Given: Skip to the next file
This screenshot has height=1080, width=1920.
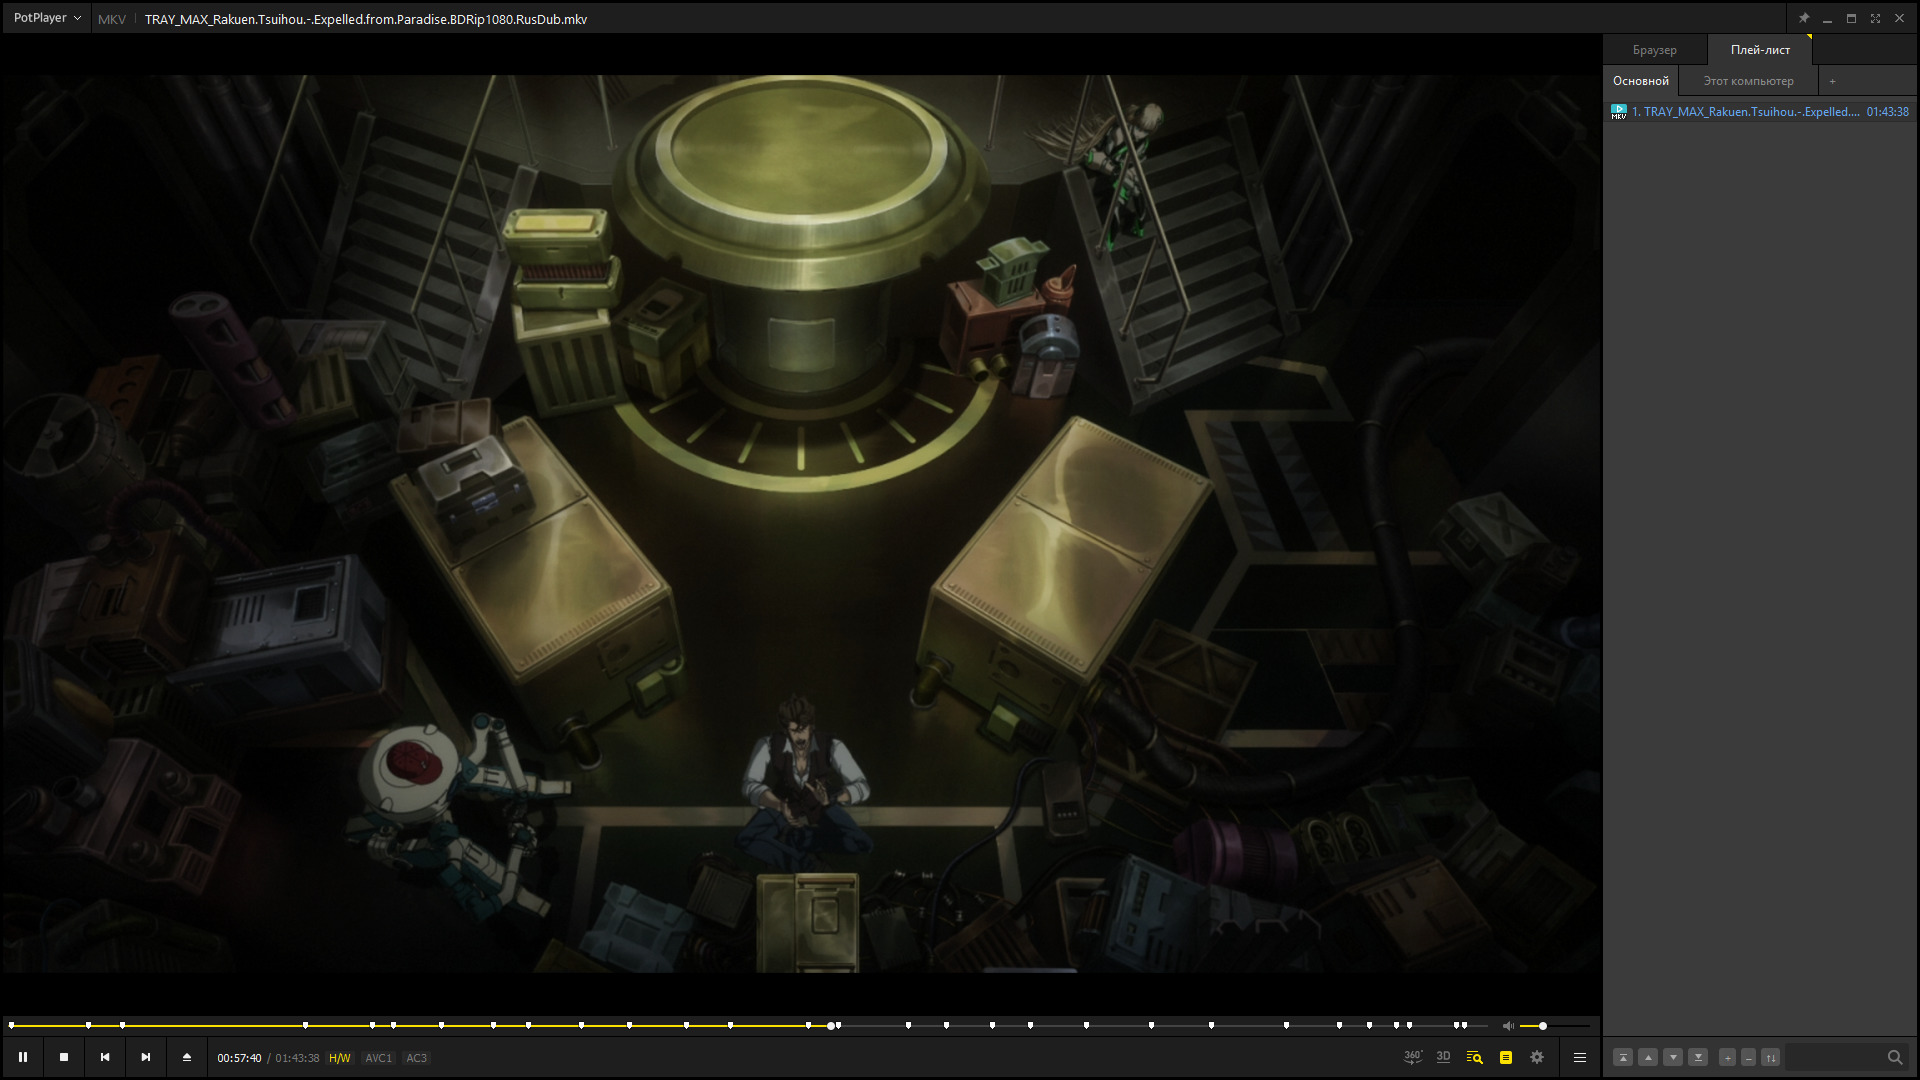Looking at the screenshot, I should (x=146, y=1057).
